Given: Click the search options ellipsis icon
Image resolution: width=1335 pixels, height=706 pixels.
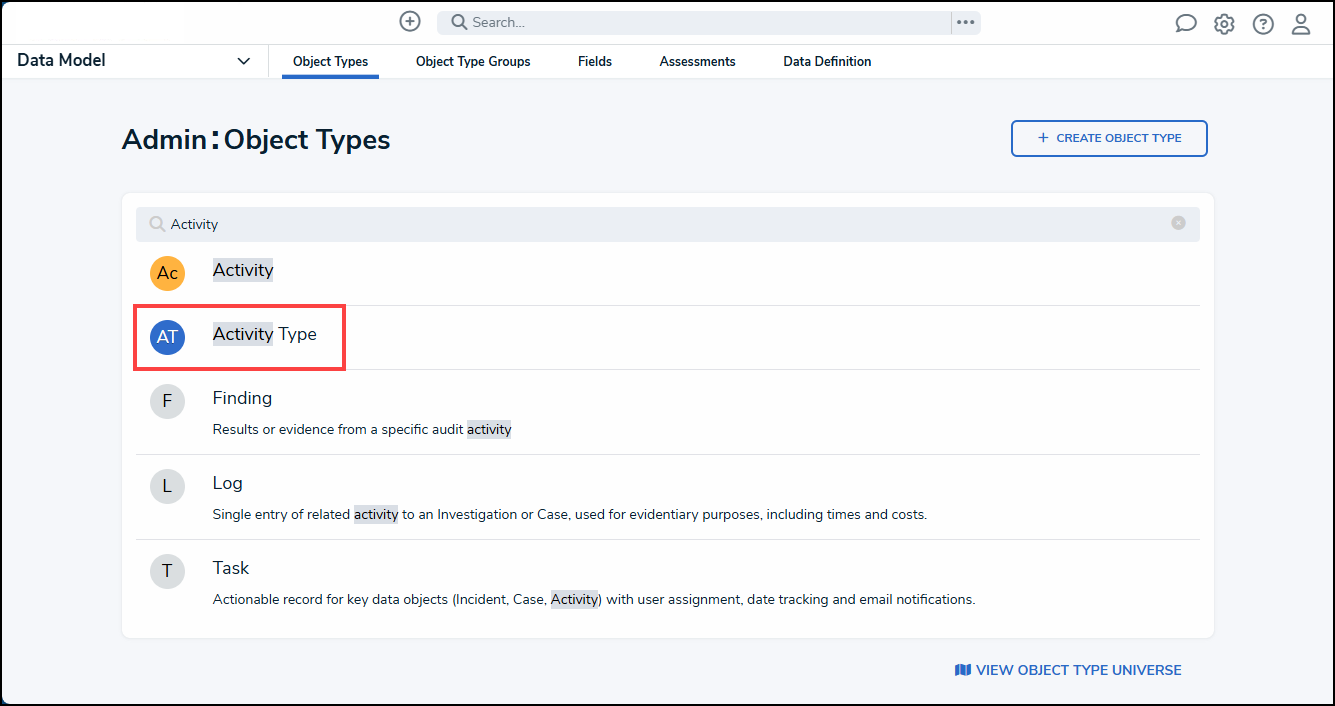Looking at the screenshot, I should [965, 22].
